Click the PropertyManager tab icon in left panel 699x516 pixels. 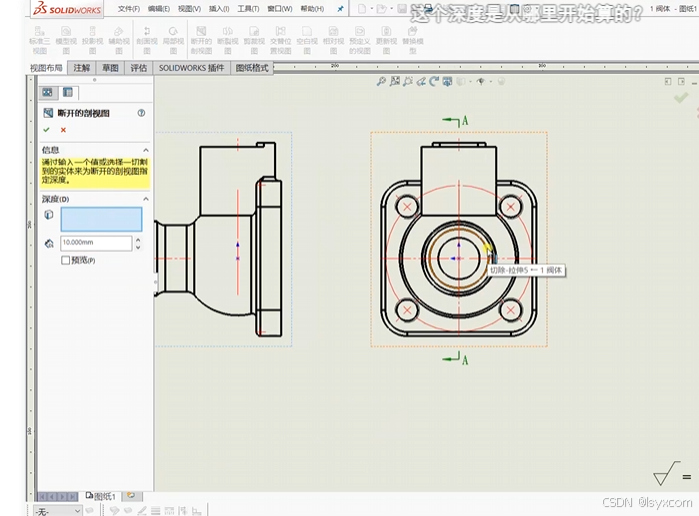[68, 92]
